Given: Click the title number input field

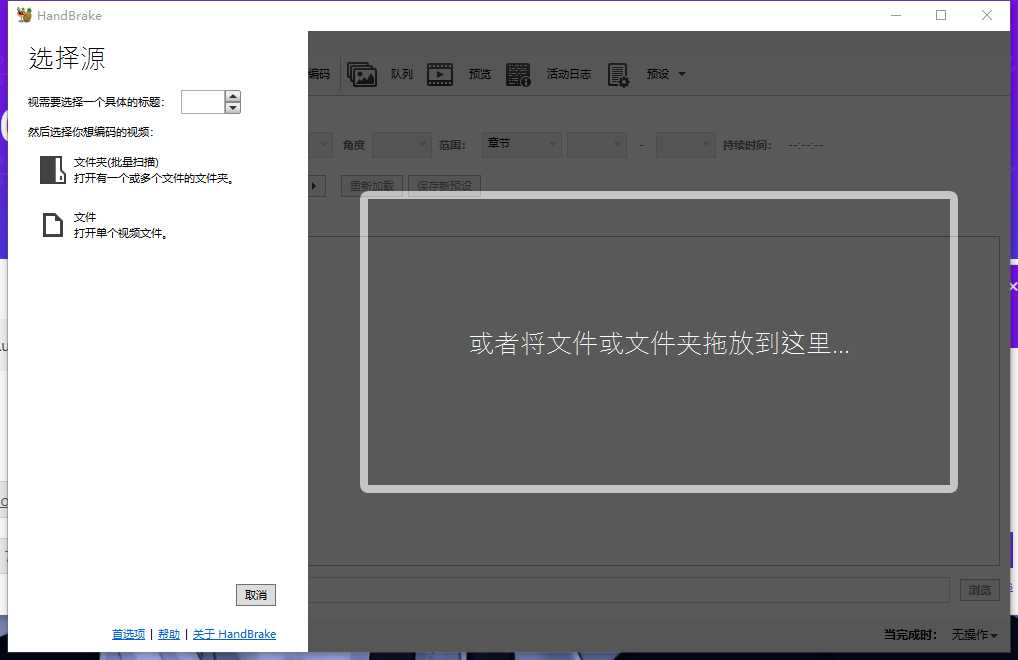Looking at the screenshot, I should point(202,102).
